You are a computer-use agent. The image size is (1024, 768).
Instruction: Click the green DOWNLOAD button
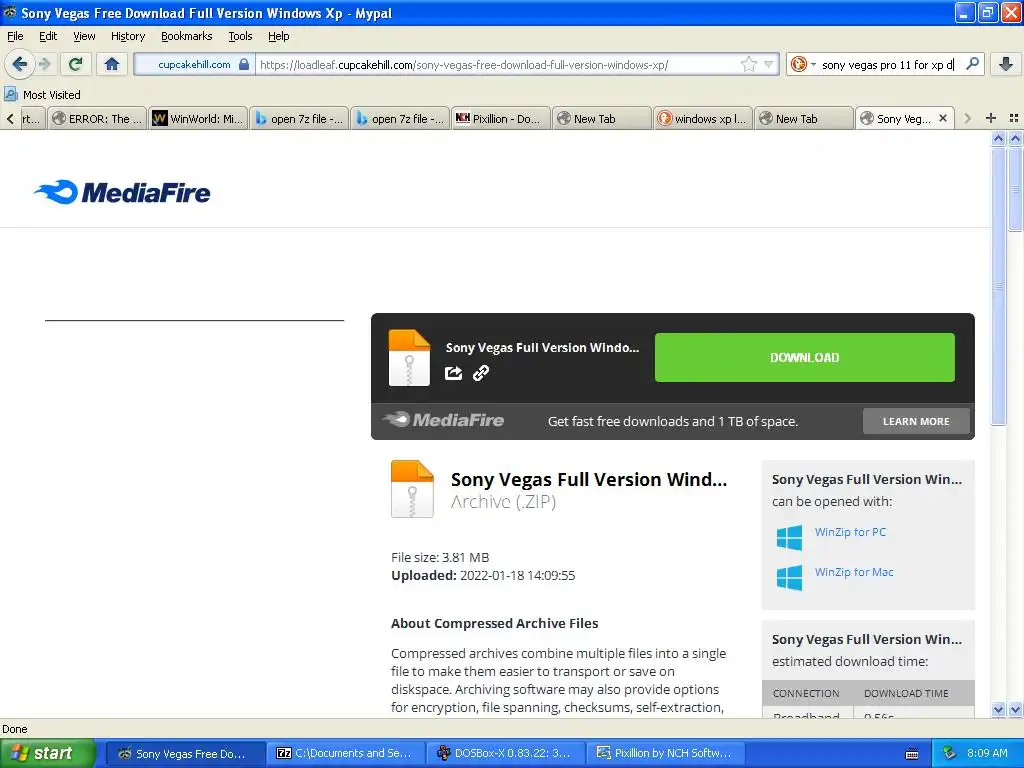(805, 357)
